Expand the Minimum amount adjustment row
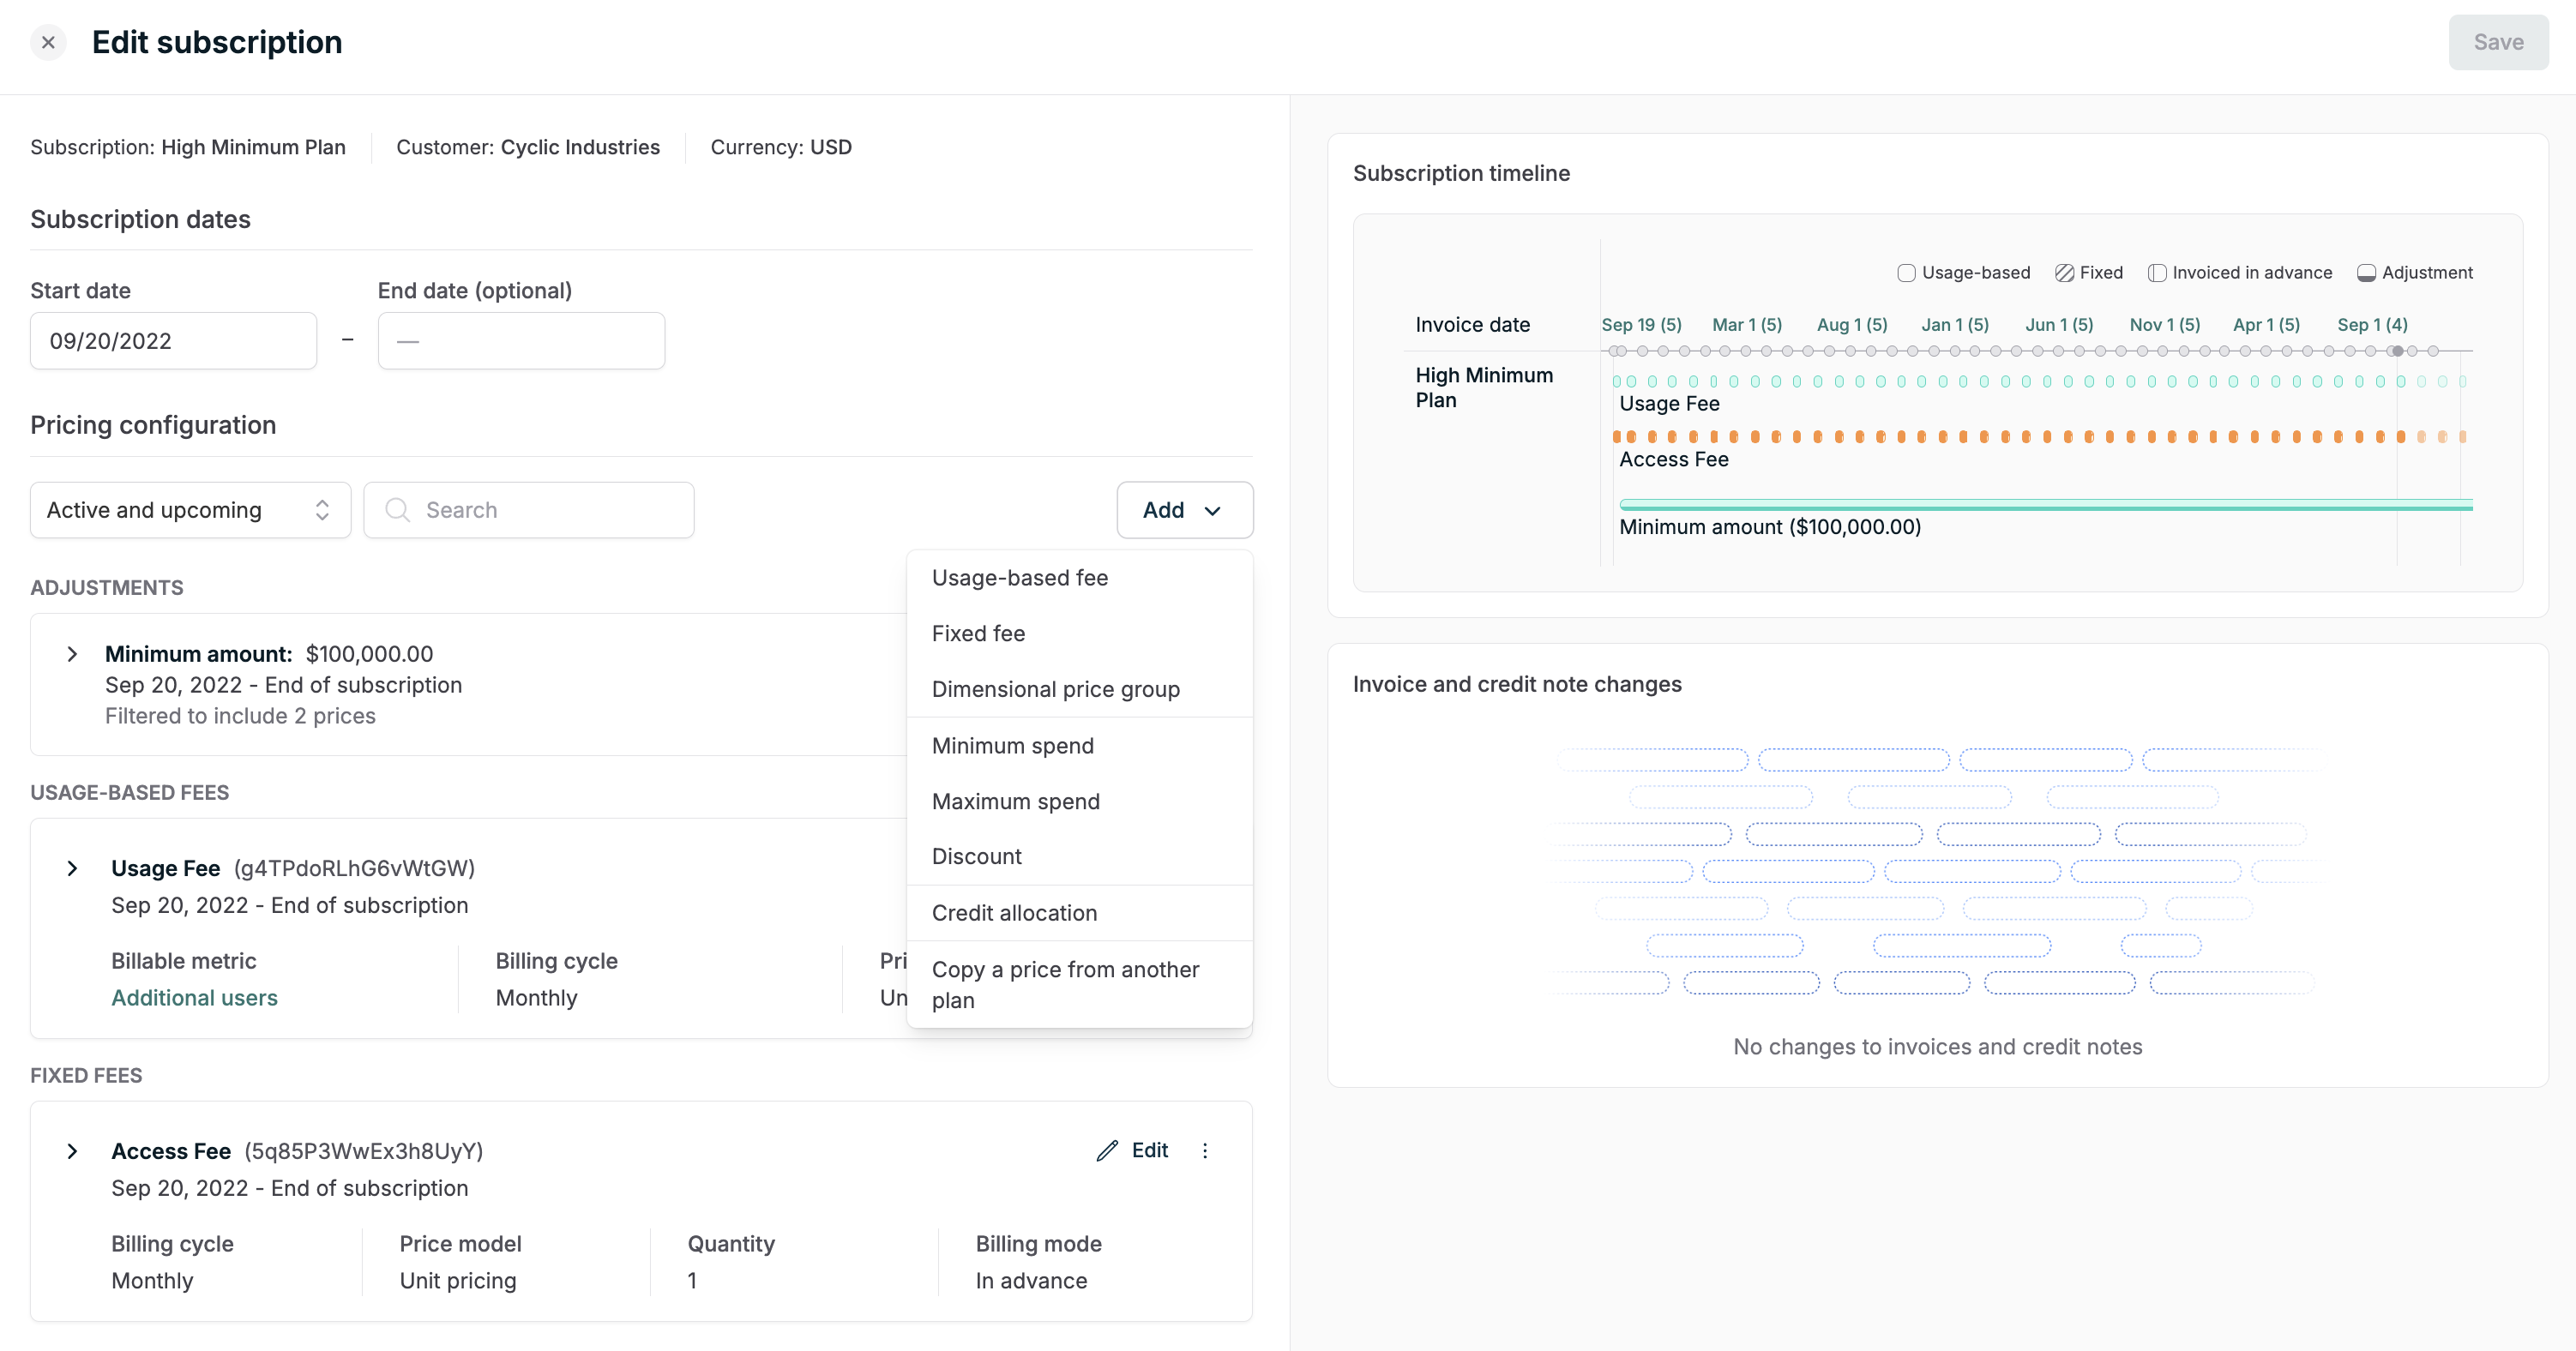Screen dimensions: 2576x1351 72,654
